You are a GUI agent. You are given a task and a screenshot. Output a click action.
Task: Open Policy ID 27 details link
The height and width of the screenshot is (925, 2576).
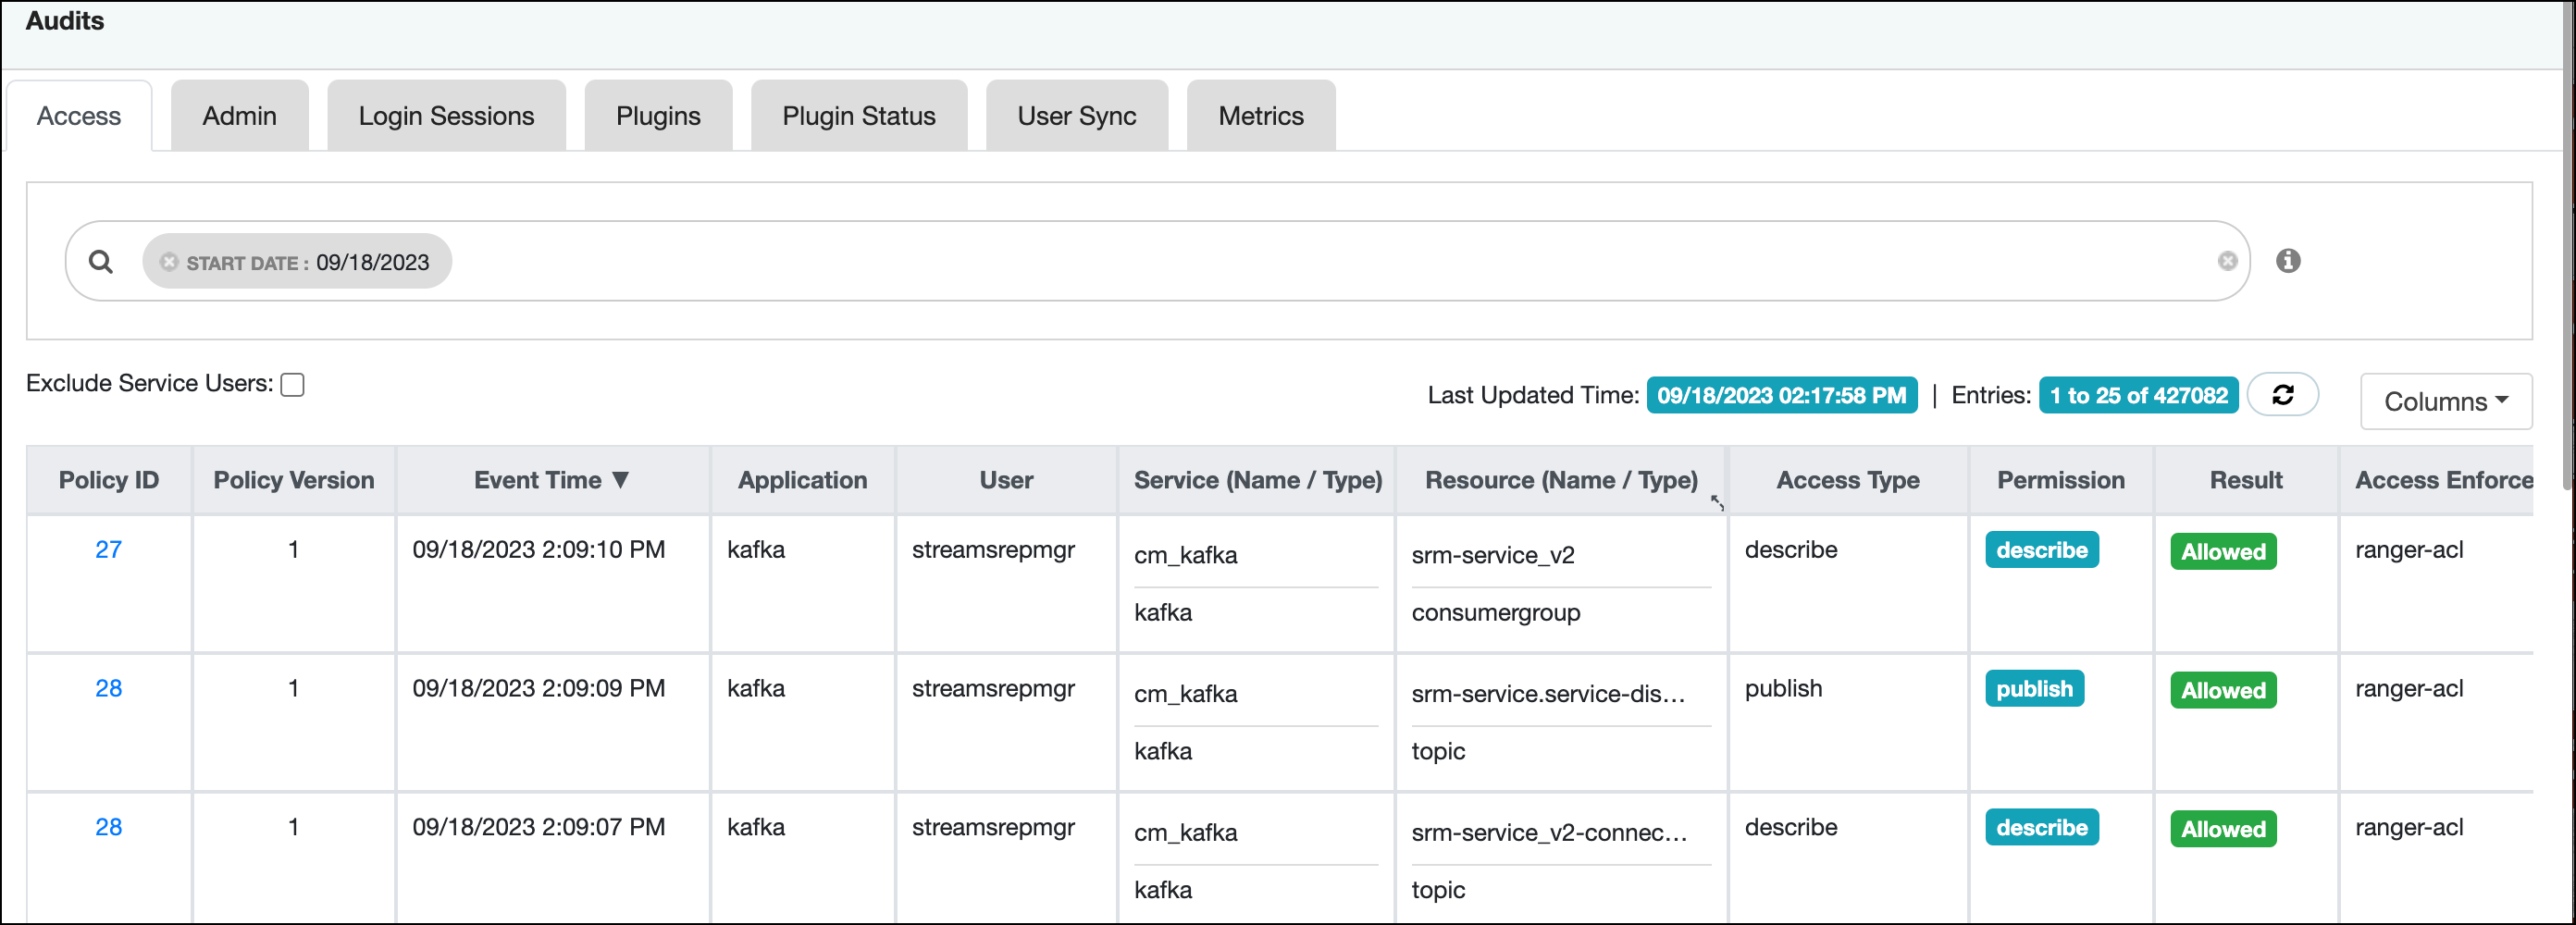tap(108, 549)
